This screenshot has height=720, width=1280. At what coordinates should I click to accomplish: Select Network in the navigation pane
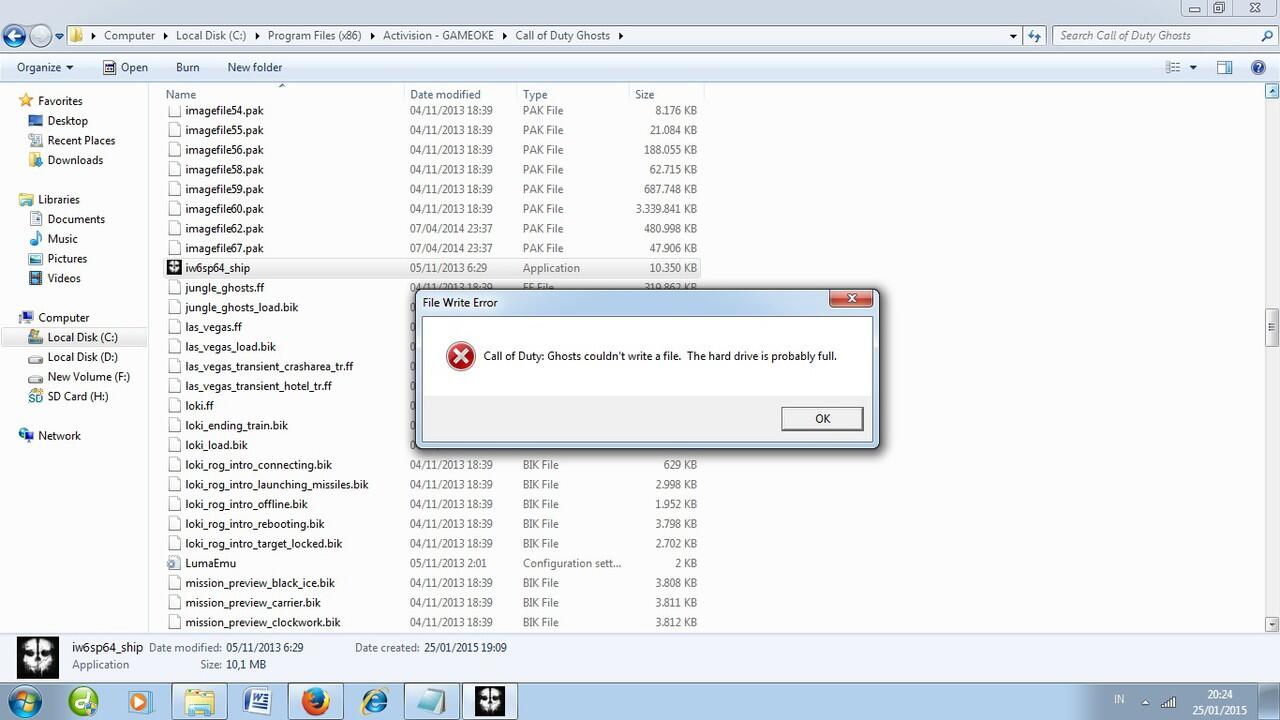click(59, 436)
